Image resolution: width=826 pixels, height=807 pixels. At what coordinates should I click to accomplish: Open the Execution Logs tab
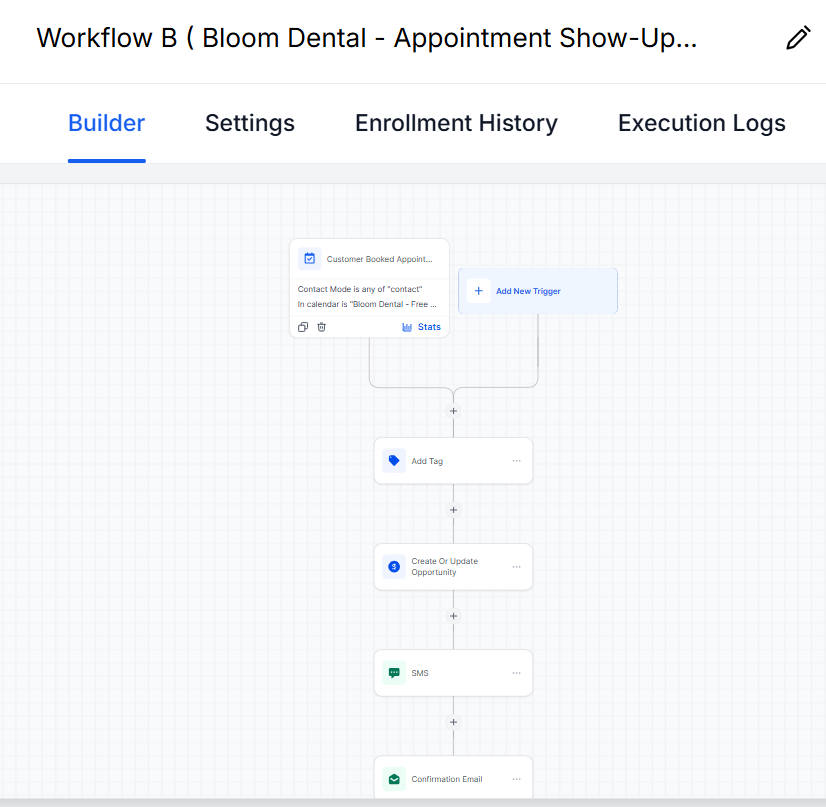tap(702, 123)
